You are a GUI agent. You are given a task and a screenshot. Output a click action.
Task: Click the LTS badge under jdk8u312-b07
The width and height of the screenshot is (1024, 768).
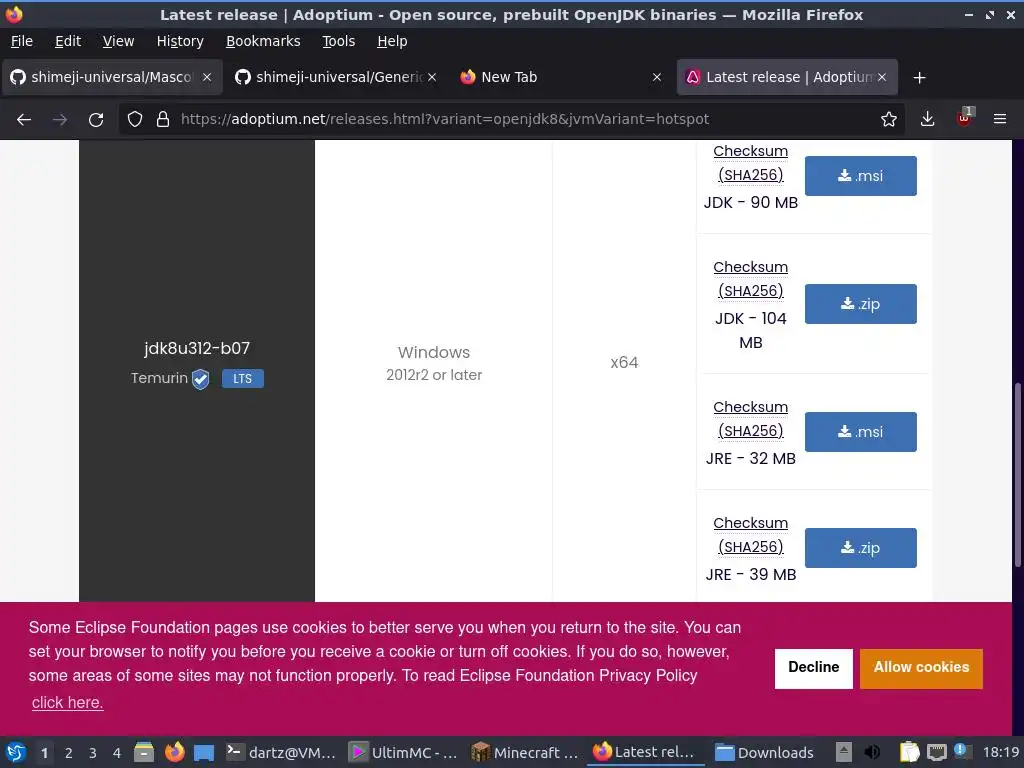click(242, 379)
